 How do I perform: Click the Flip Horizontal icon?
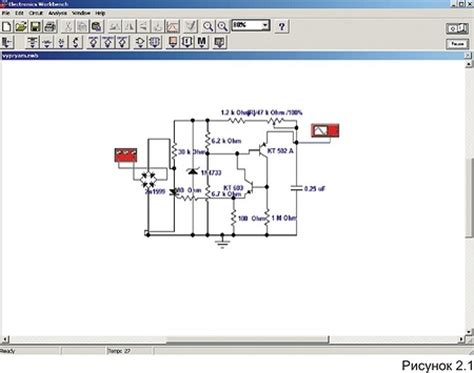(x=129, y=26)
